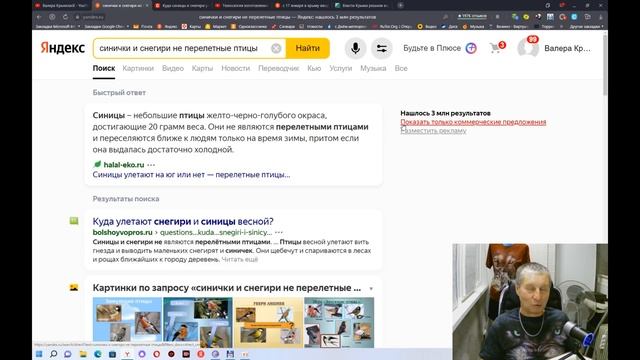Click the Yandex logo

(62, 48)
